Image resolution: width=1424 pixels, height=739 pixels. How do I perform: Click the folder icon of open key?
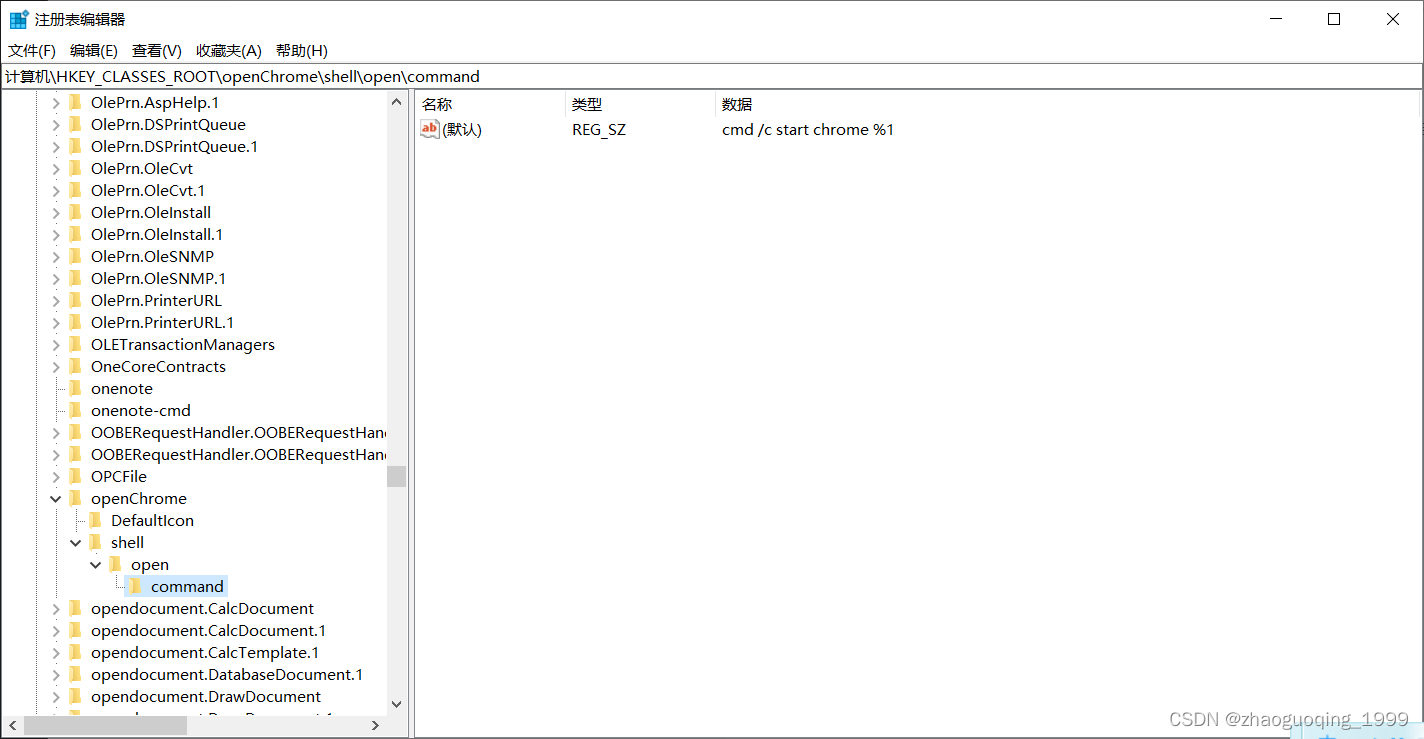pos(115,564)
